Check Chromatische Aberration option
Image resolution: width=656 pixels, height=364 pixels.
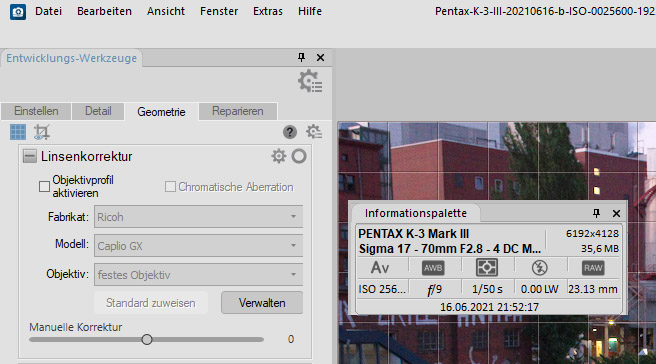pos(170,187)
